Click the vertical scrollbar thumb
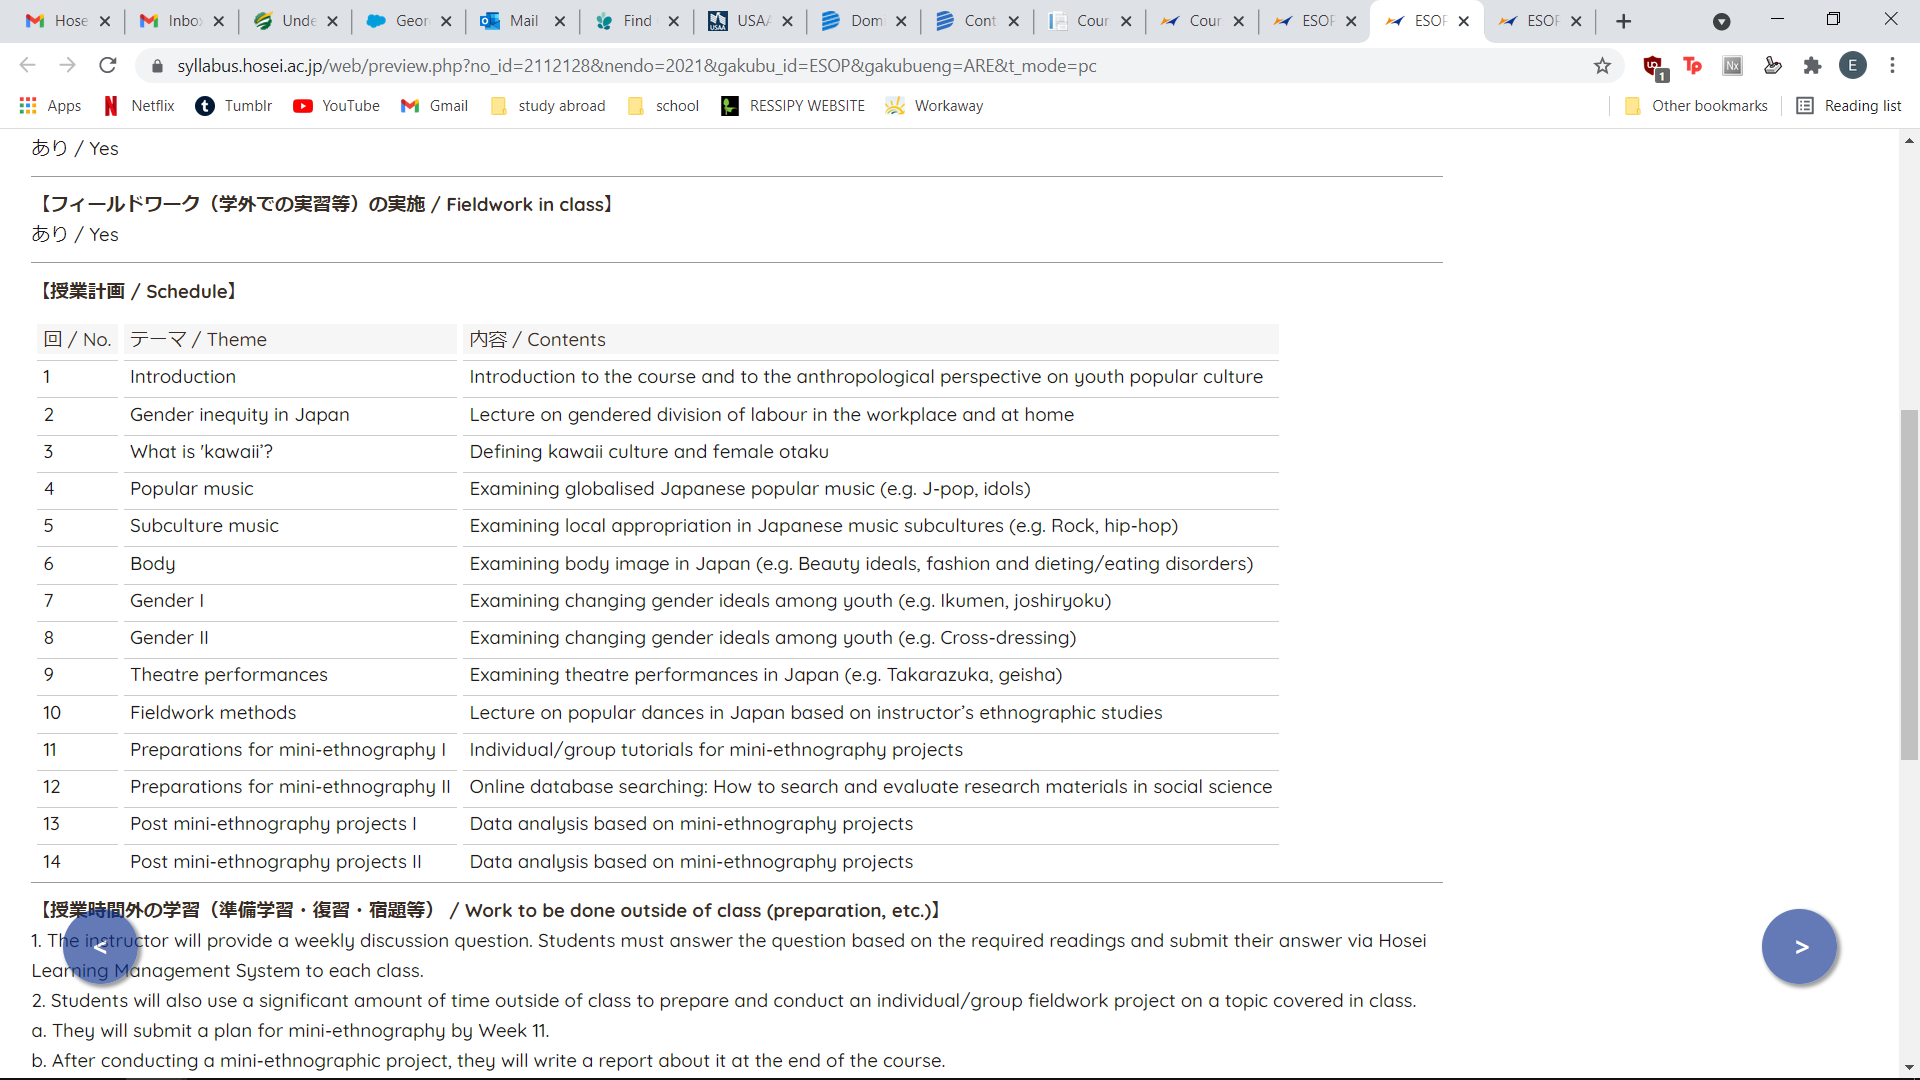The image size is (1920, 1080). click(x=1909, y=585)
